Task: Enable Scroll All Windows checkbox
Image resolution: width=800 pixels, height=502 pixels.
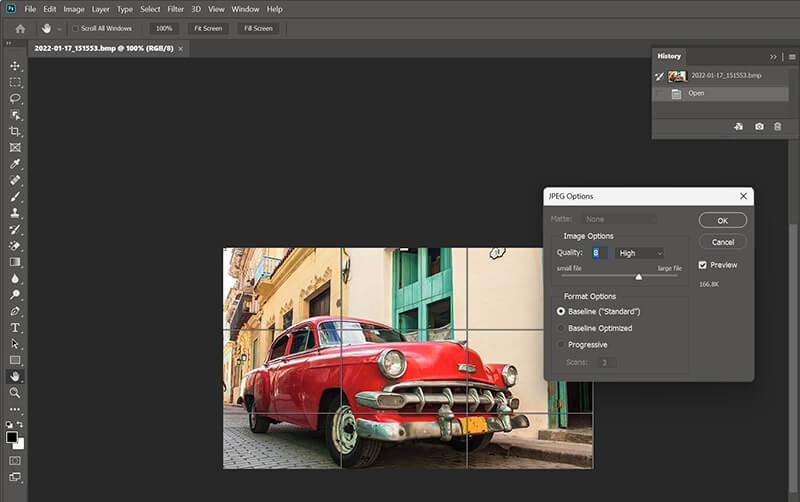Action: [76, 29]
